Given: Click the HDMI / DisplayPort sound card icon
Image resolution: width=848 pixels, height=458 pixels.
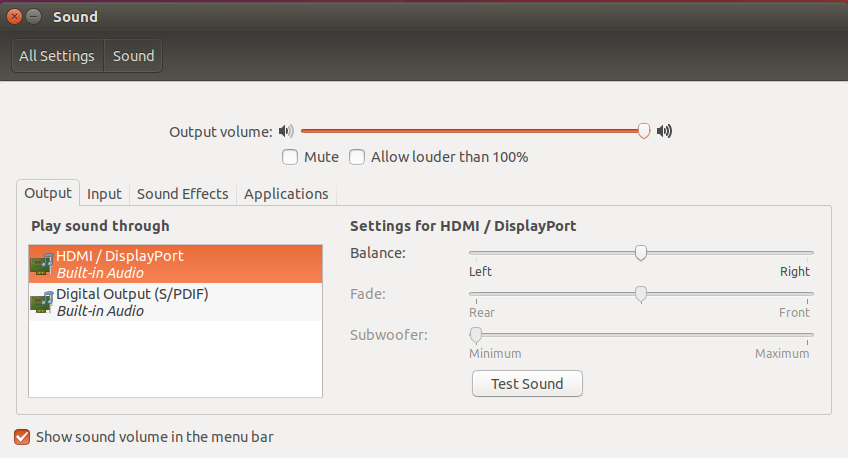Looking at the screenshot, I should [42, 264].
